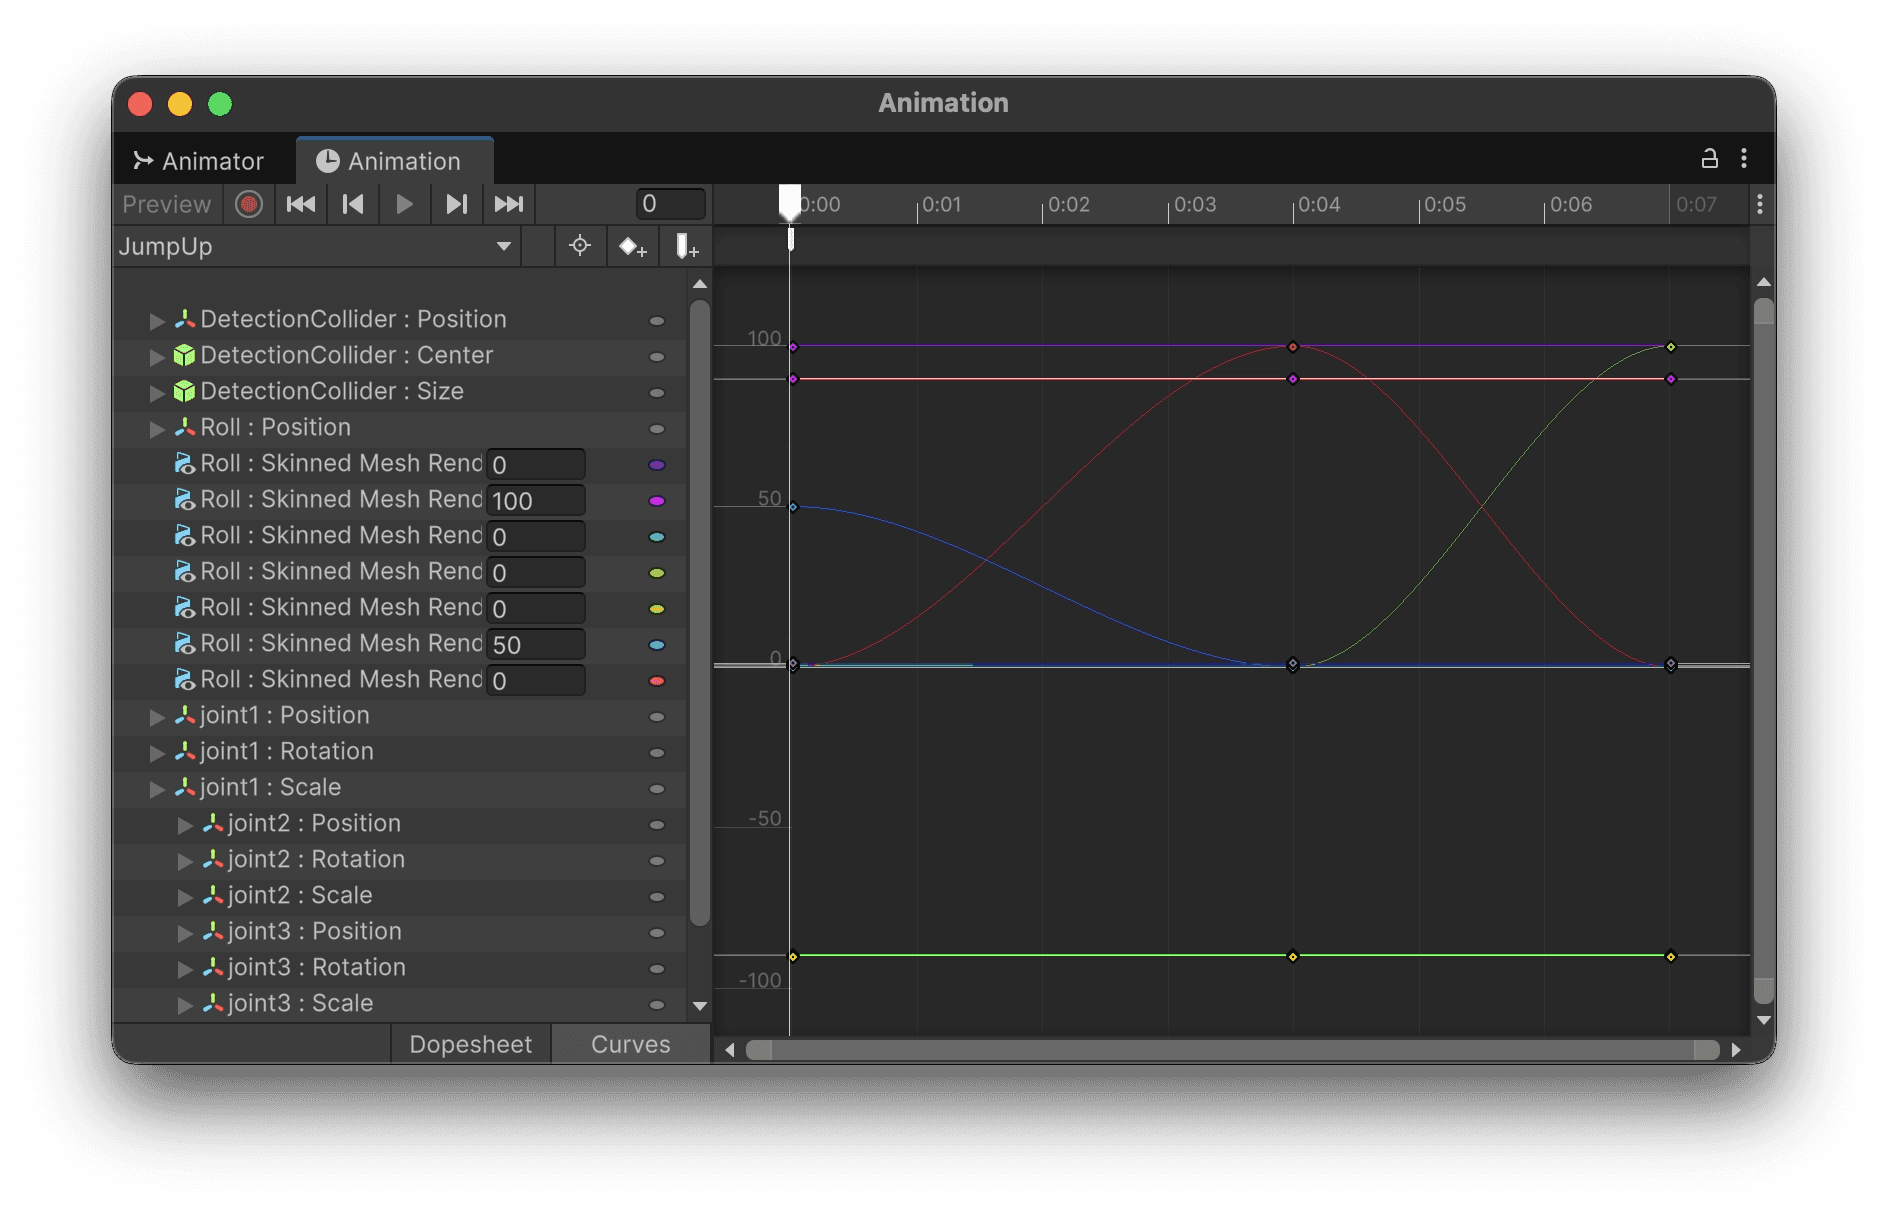The height and width of the screenshot is (1212, 1888).
Task: Click the transform icon beside joint3 : Scale
Action: pos(213,1003)
